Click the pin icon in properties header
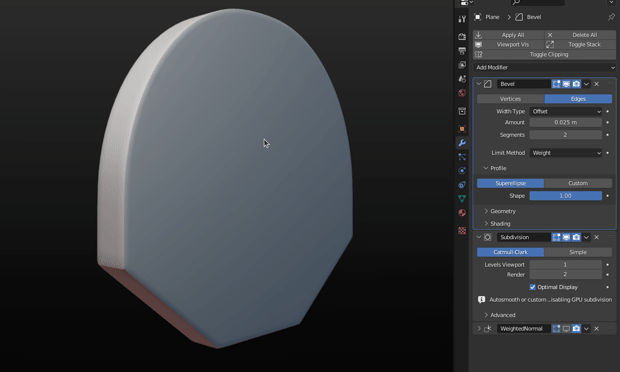Image resolution: width=620 pixels, height=372 pixels. click(611, 17)
